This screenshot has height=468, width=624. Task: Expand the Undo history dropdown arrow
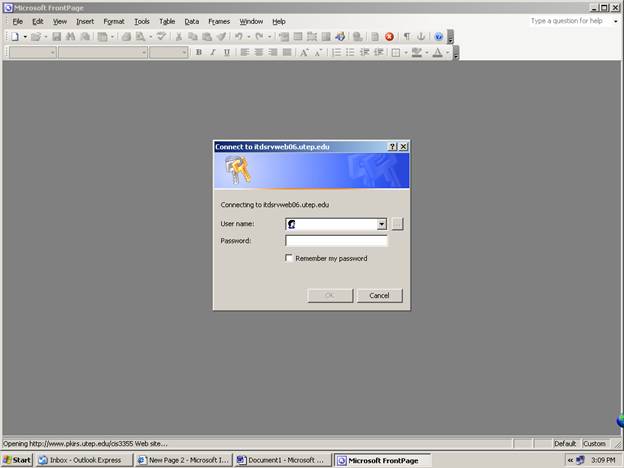point(249,37)
